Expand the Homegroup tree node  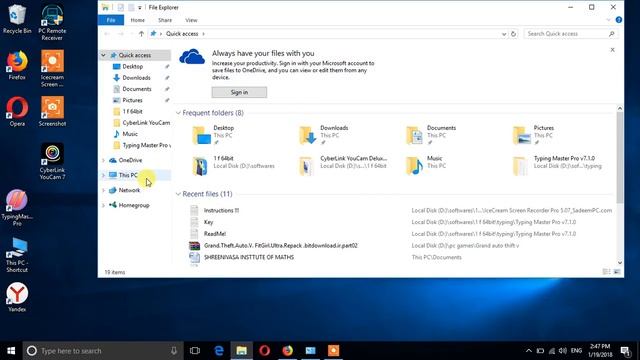click(104, 205)
